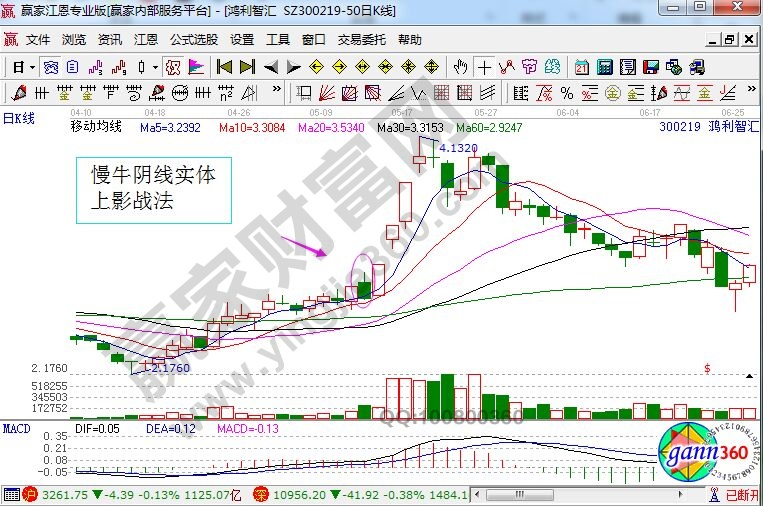The width and height of the screenshot is (763, 506).
Task: Click the 移动均线 indicator label
Action: click(95, 127)
